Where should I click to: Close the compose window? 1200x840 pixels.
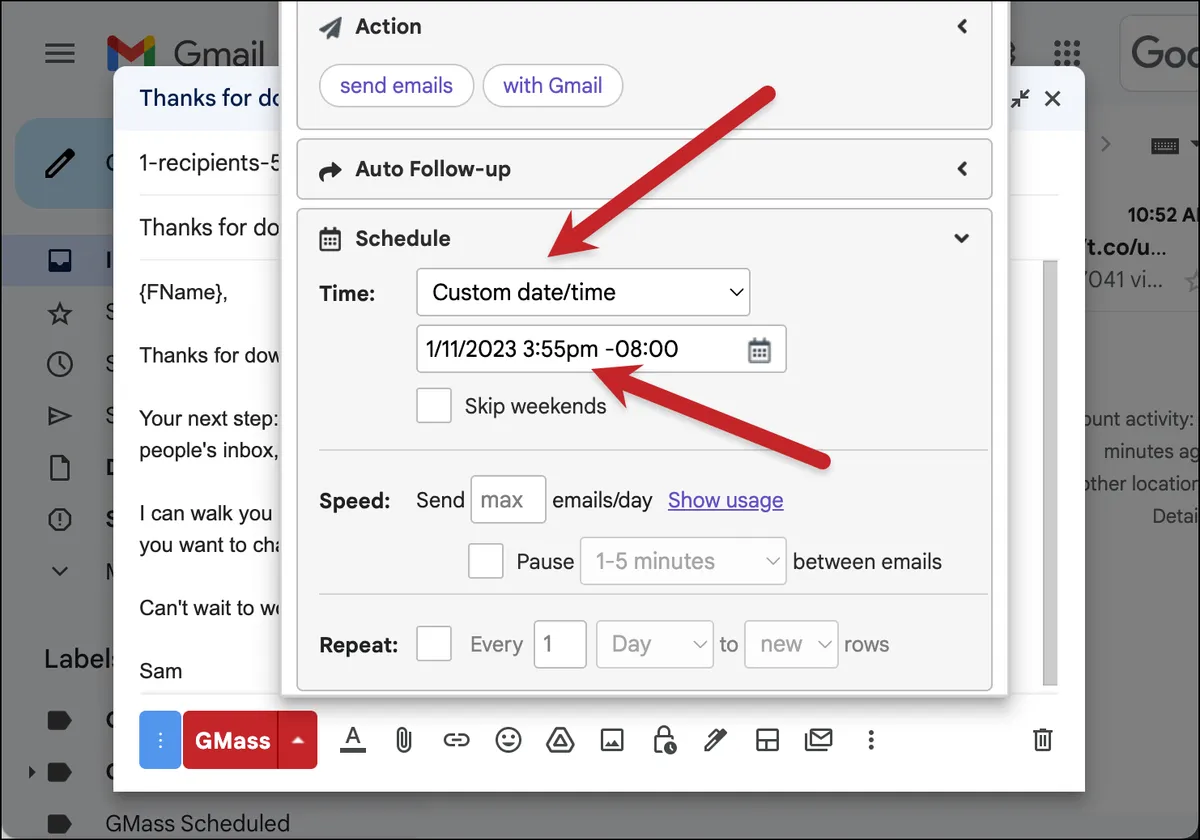[1052, 98]
